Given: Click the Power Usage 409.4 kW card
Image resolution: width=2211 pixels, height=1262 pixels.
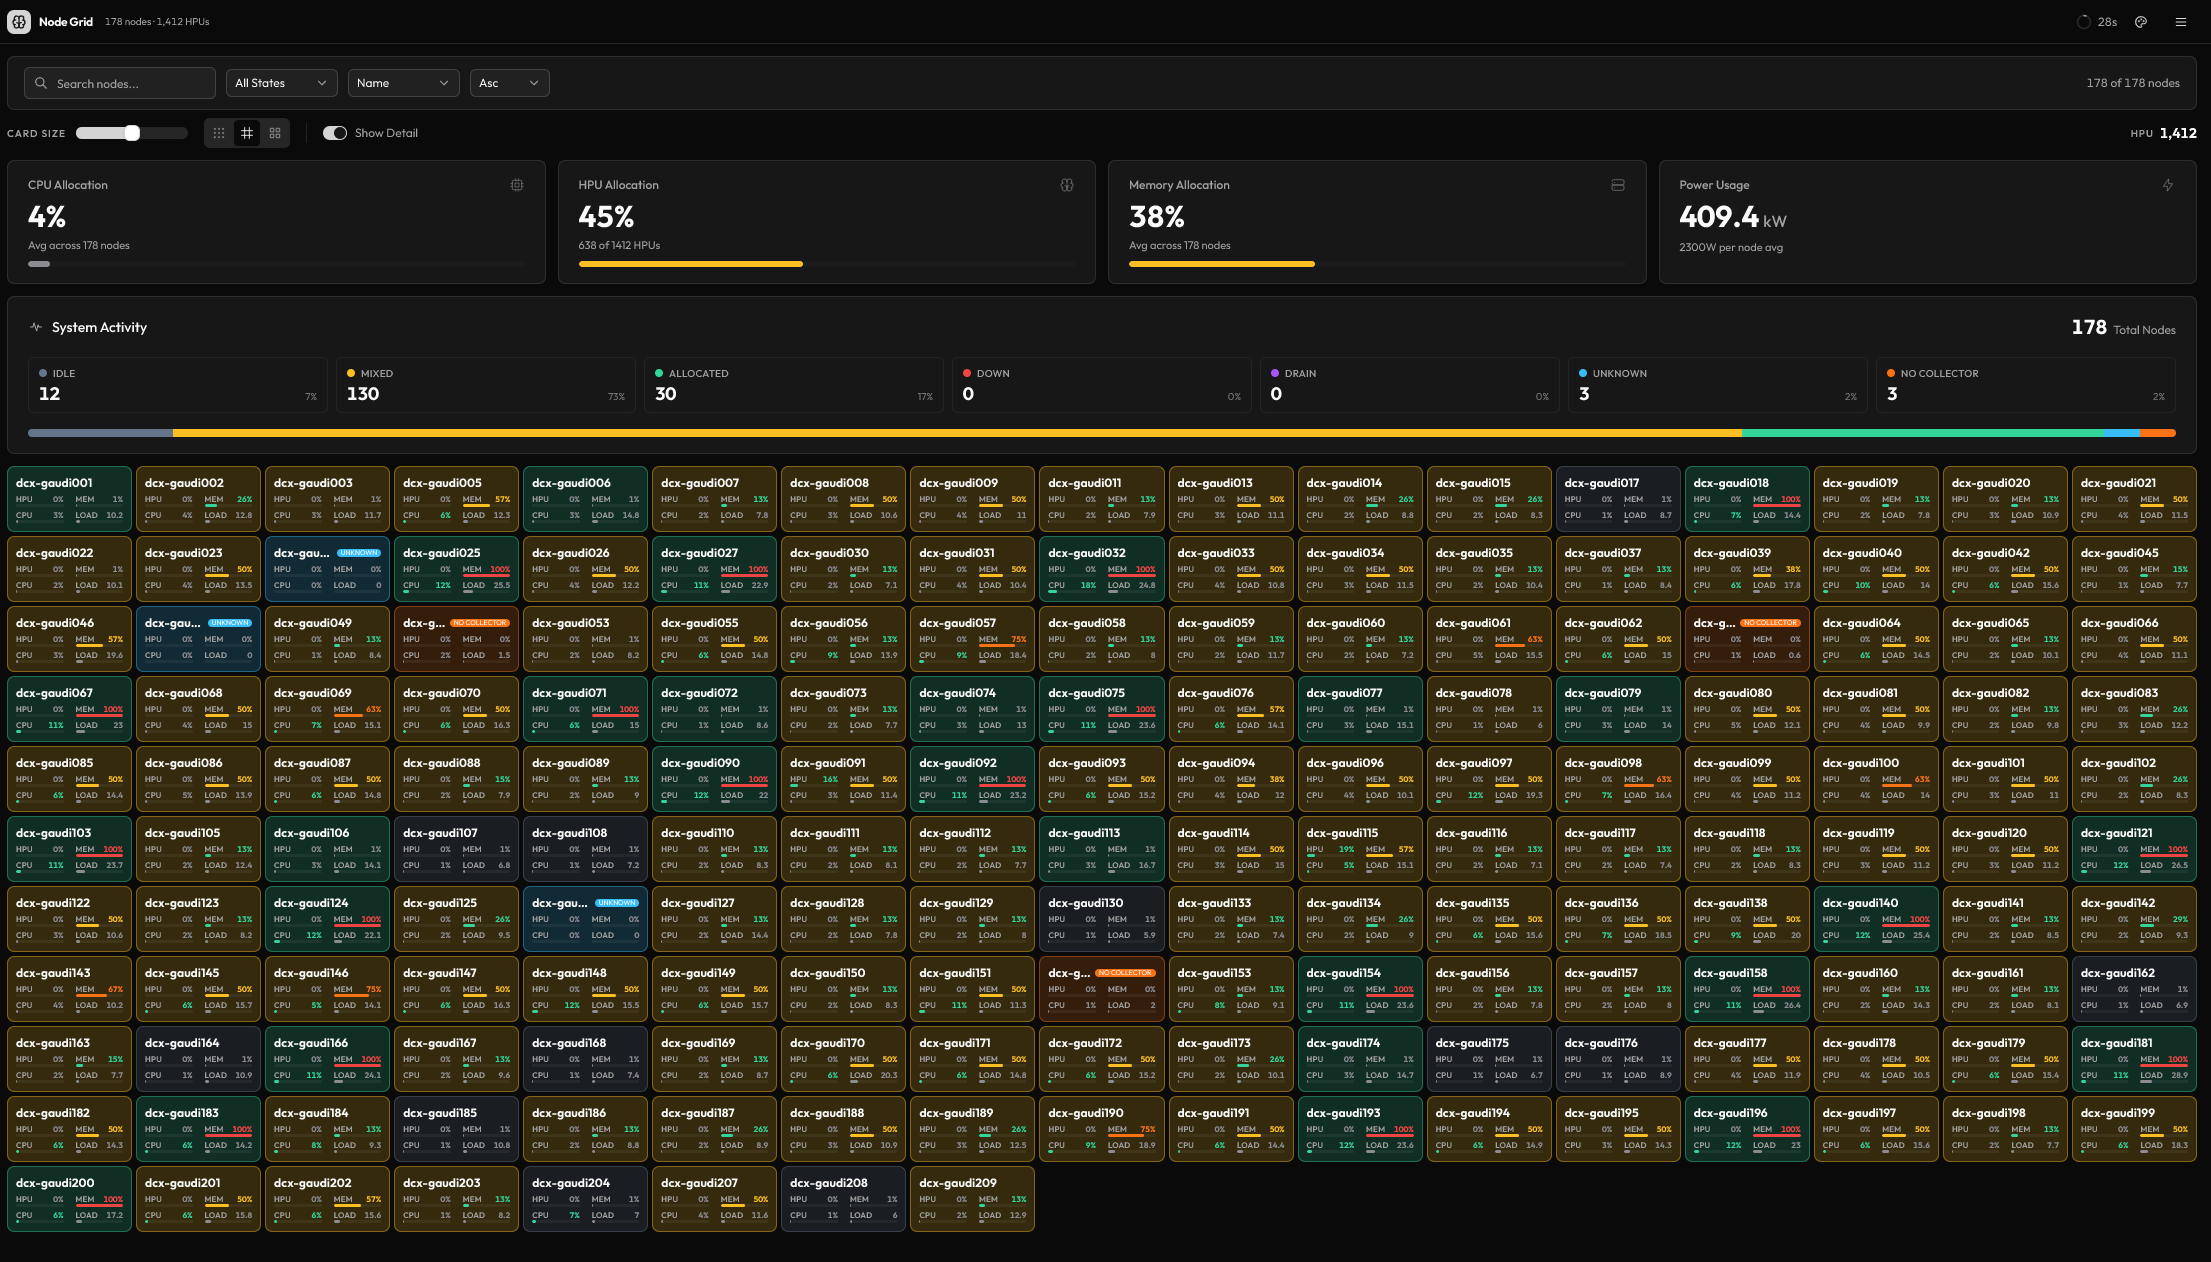Looking at the screenshot, I should pos(1928,222).
